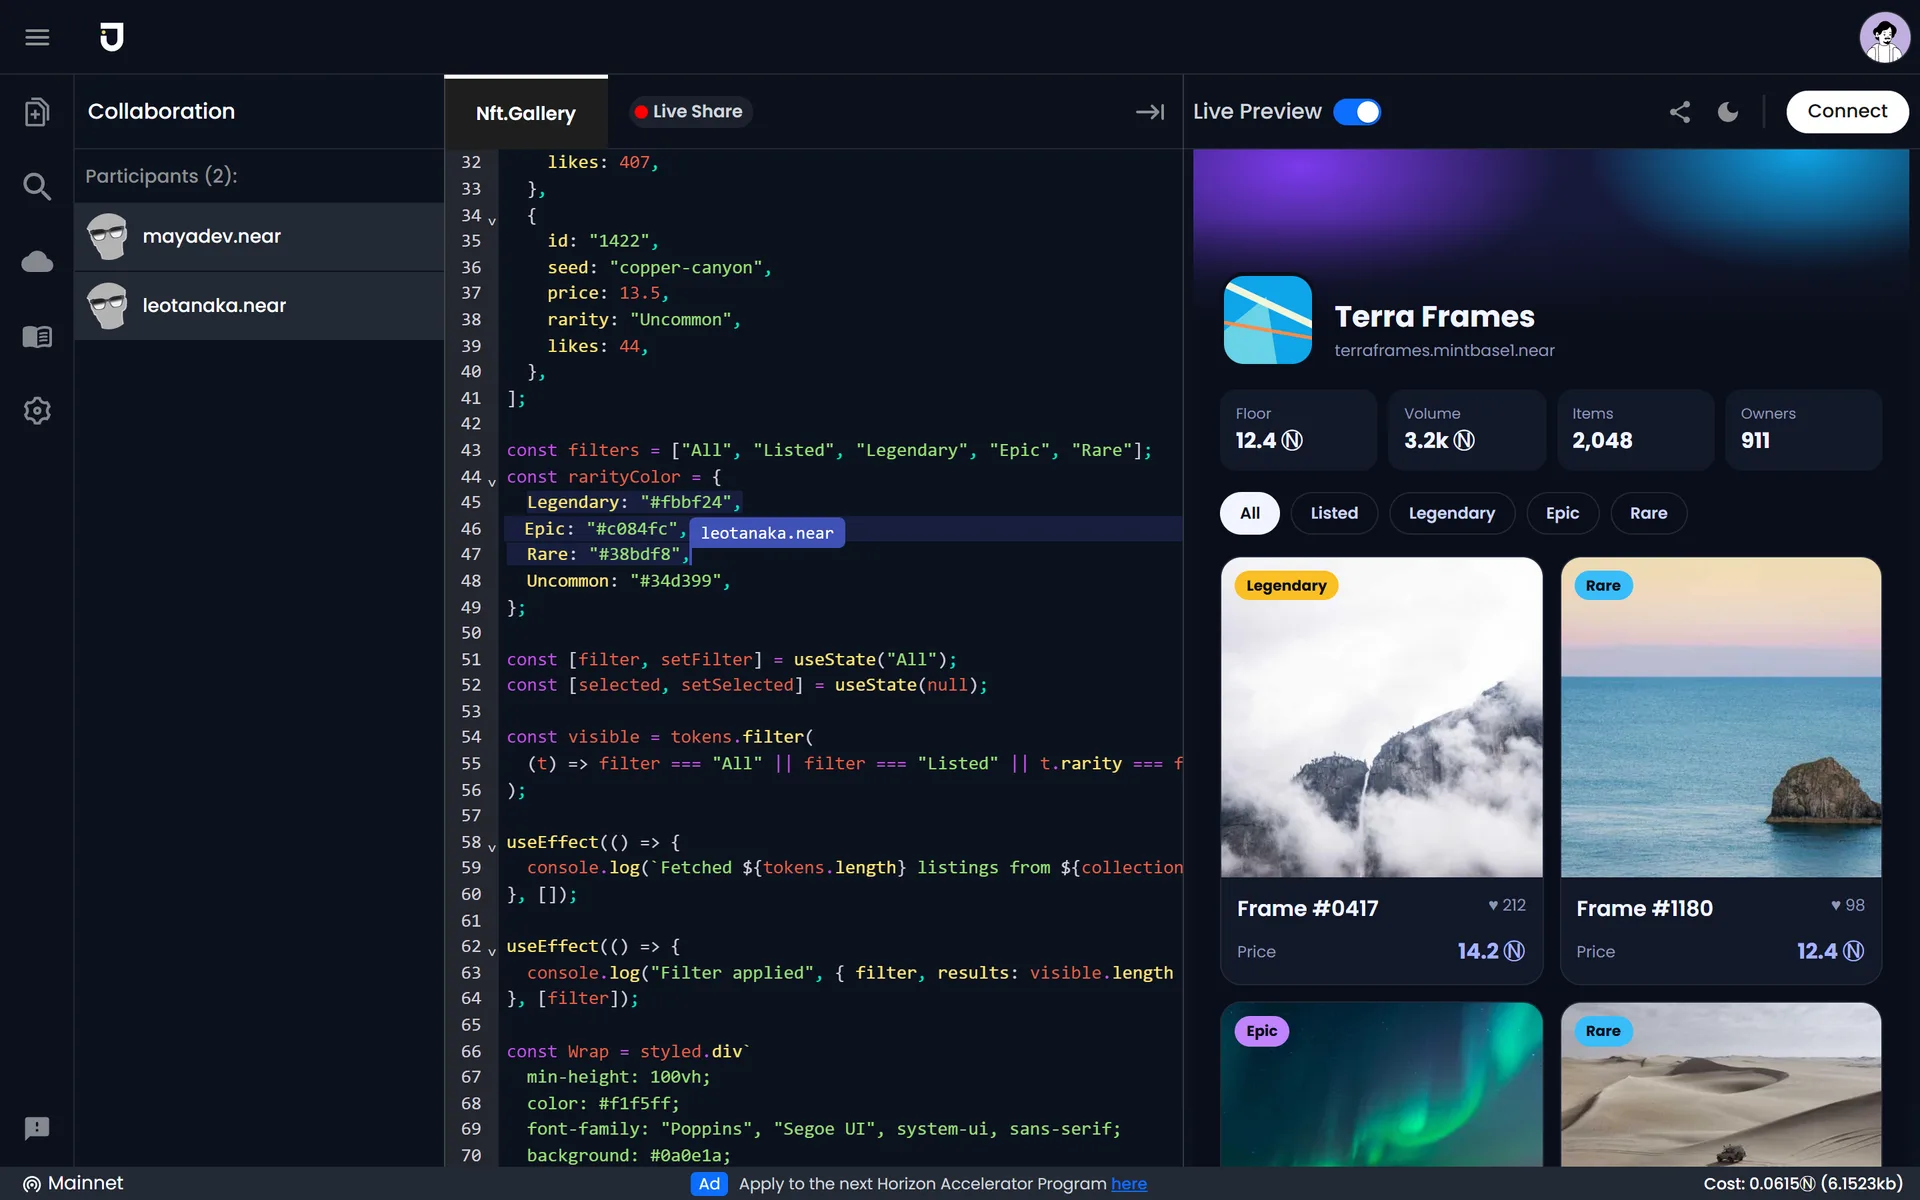Switch to dark mode moon icon
1920x1200 pixels.
1728,112
